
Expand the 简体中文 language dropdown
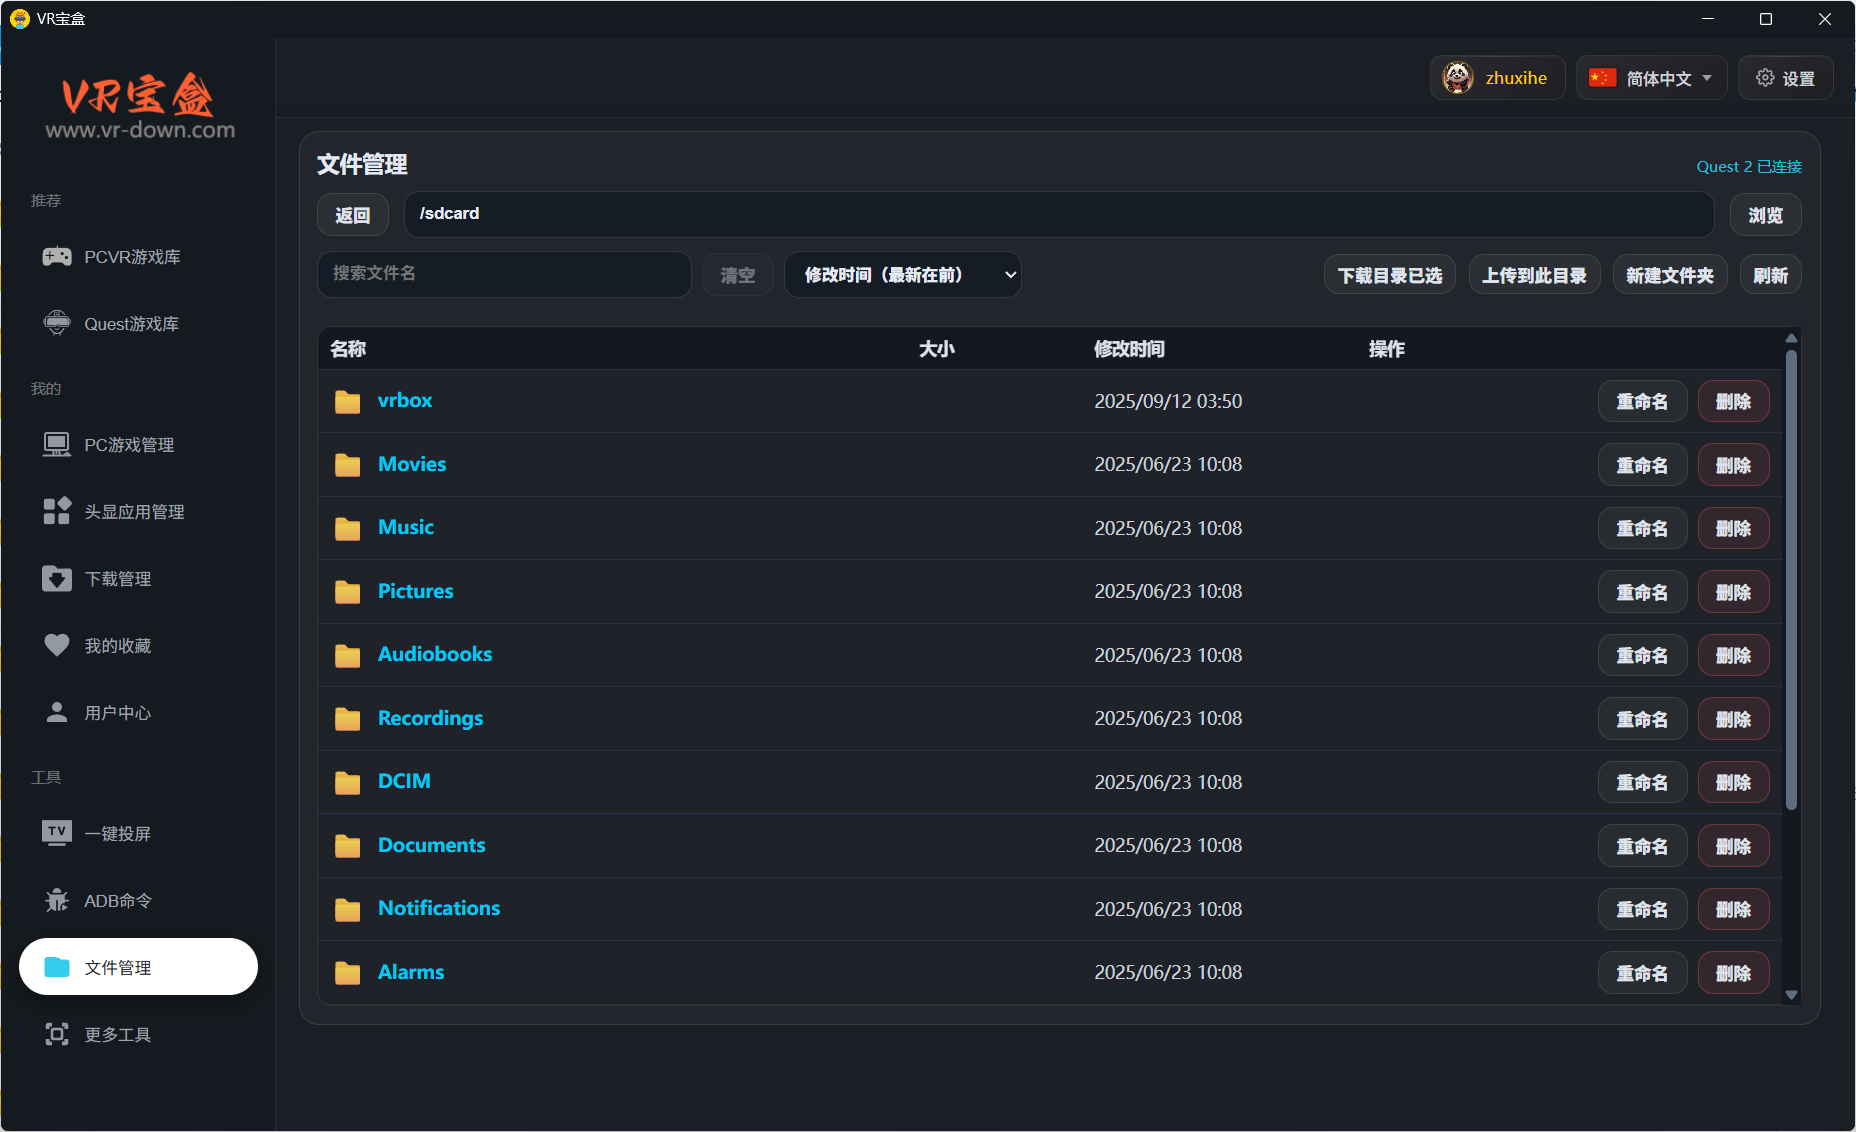pos(1651,78)
